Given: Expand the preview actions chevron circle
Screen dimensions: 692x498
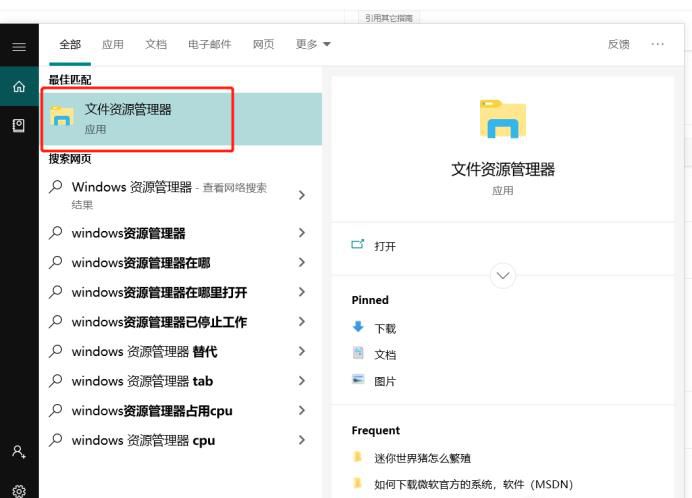Looking at the screenshot, I should [503, 275].
